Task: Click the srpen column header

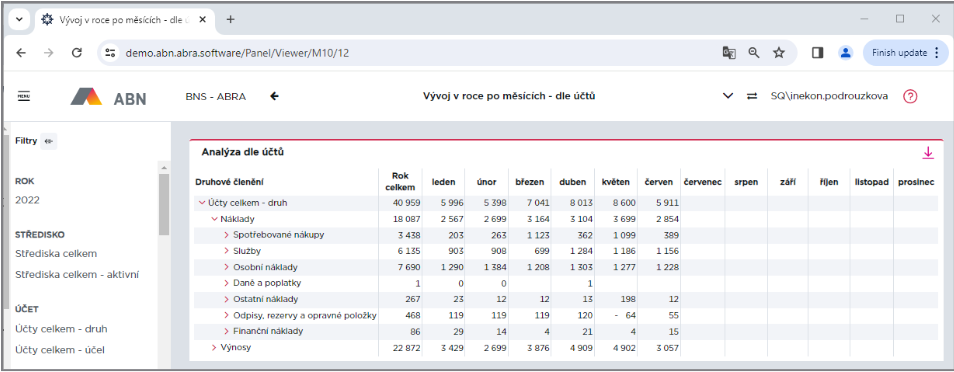Action: point(746,181)
